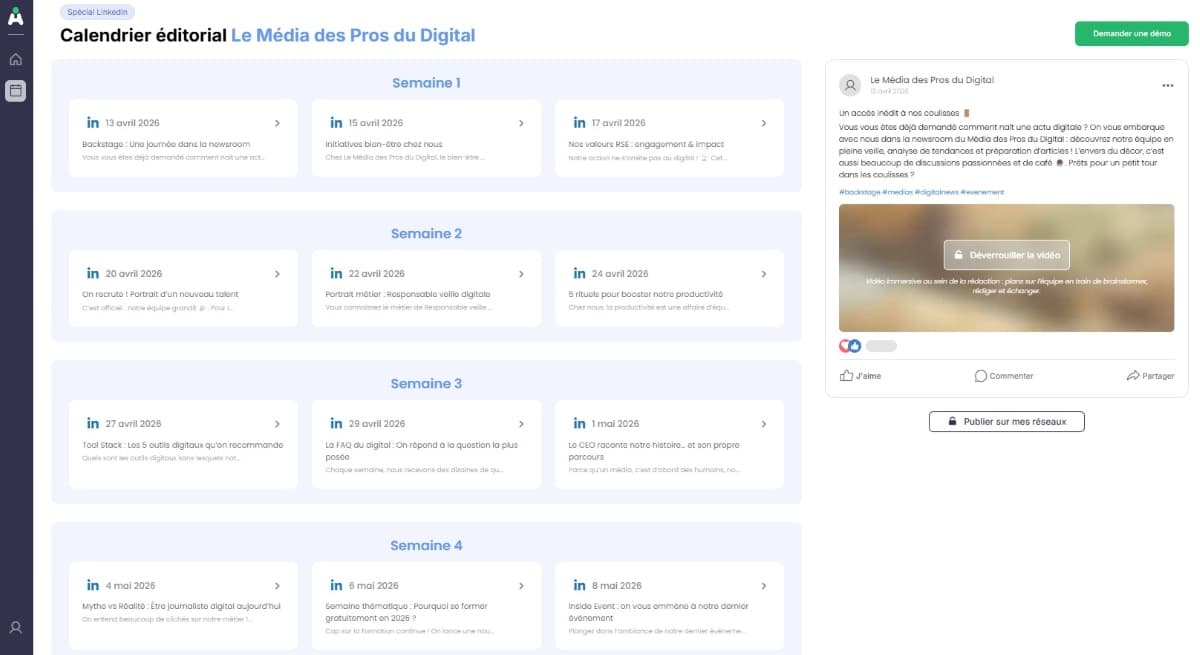
Task: Click the blurred video thumbnail caption
Action: (1006, 286)
